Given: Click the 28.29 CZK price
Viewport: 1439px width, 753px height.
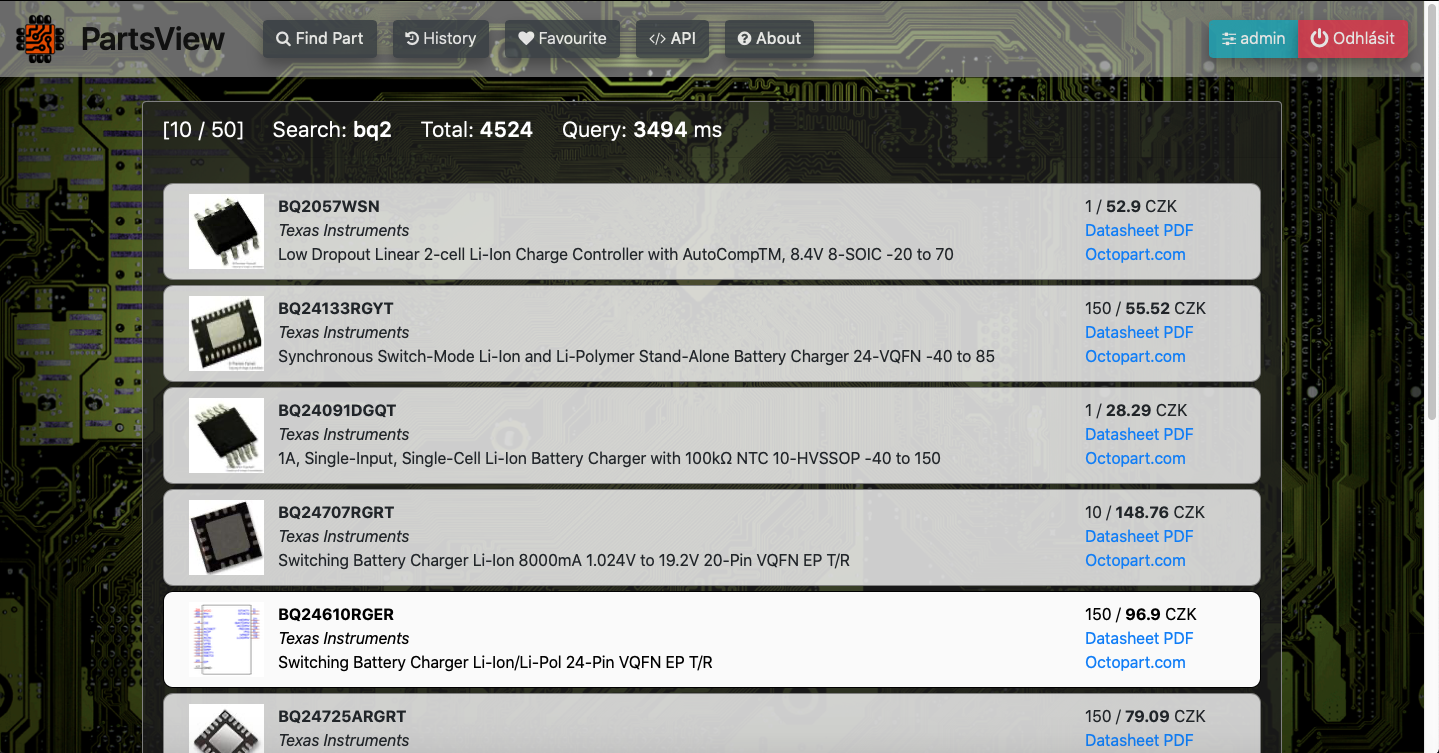Looking at the screenshot, I should click(1146, 410).
